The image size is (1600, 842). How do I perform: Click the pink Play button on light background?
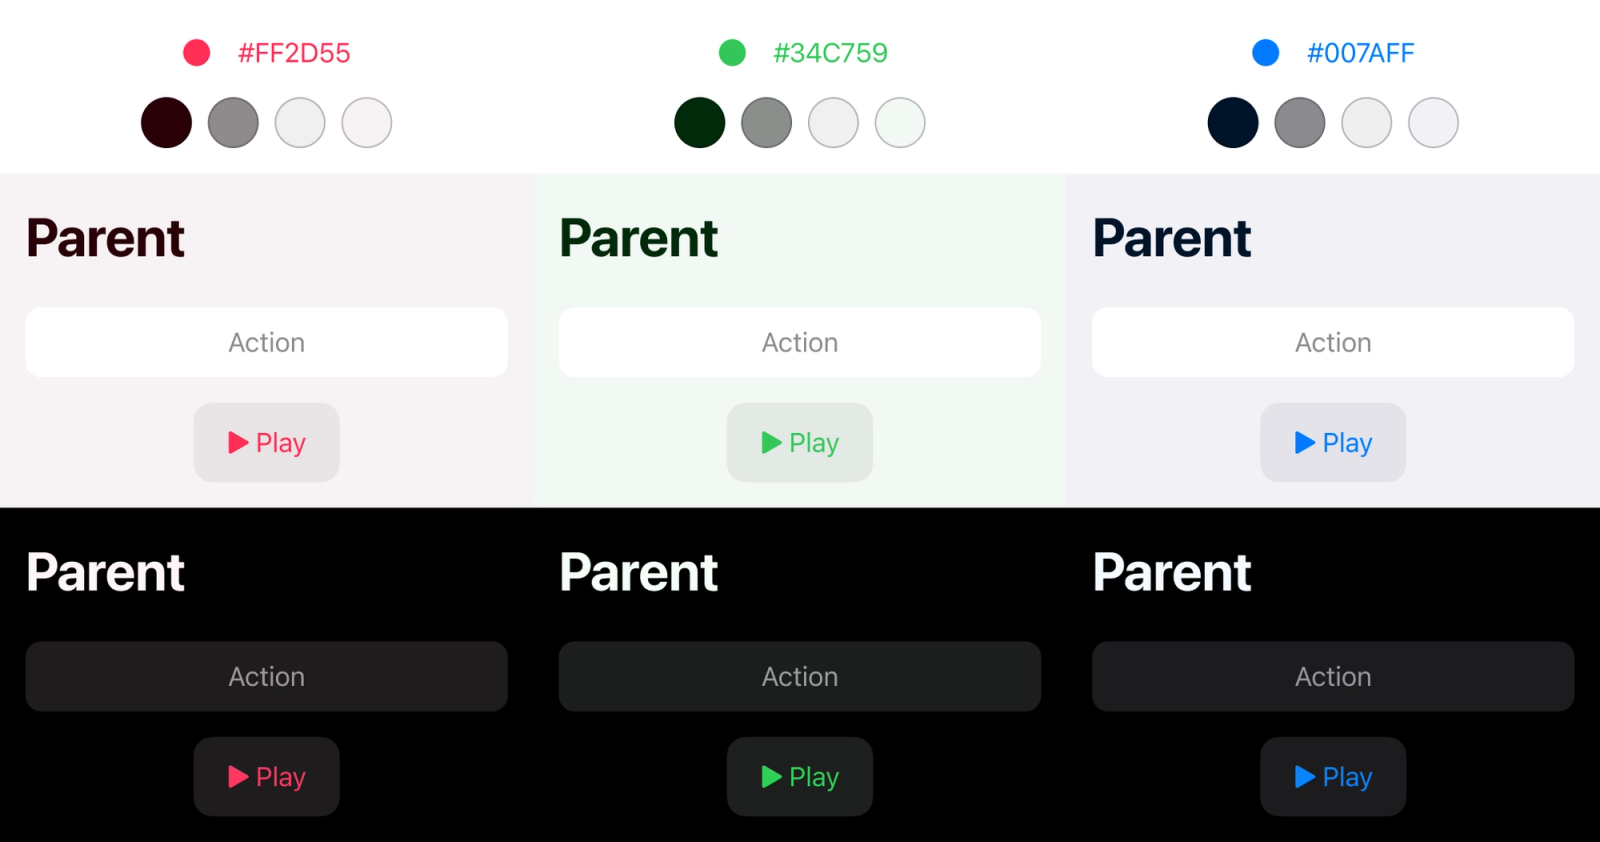[x=266, y=443]
